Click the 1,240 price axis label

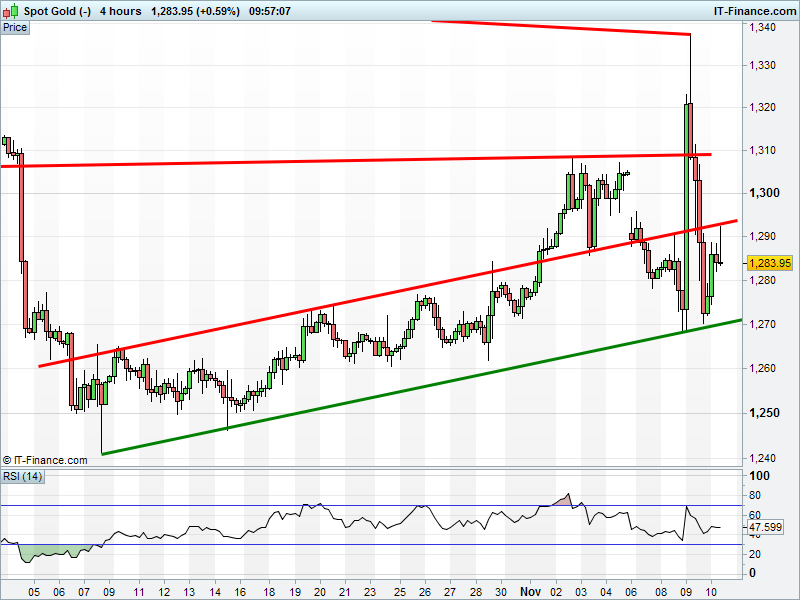point(762,458)
